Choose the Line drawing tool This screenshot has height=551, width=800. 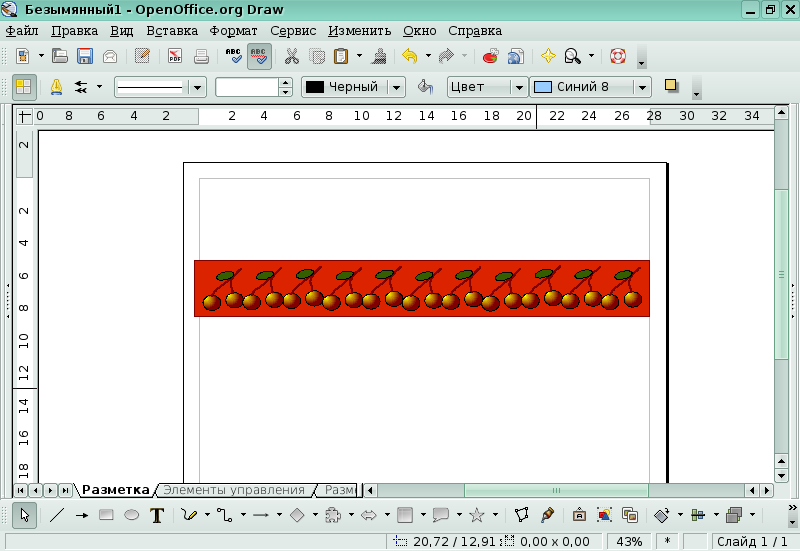pyautogui.click(x=57, y=515)
